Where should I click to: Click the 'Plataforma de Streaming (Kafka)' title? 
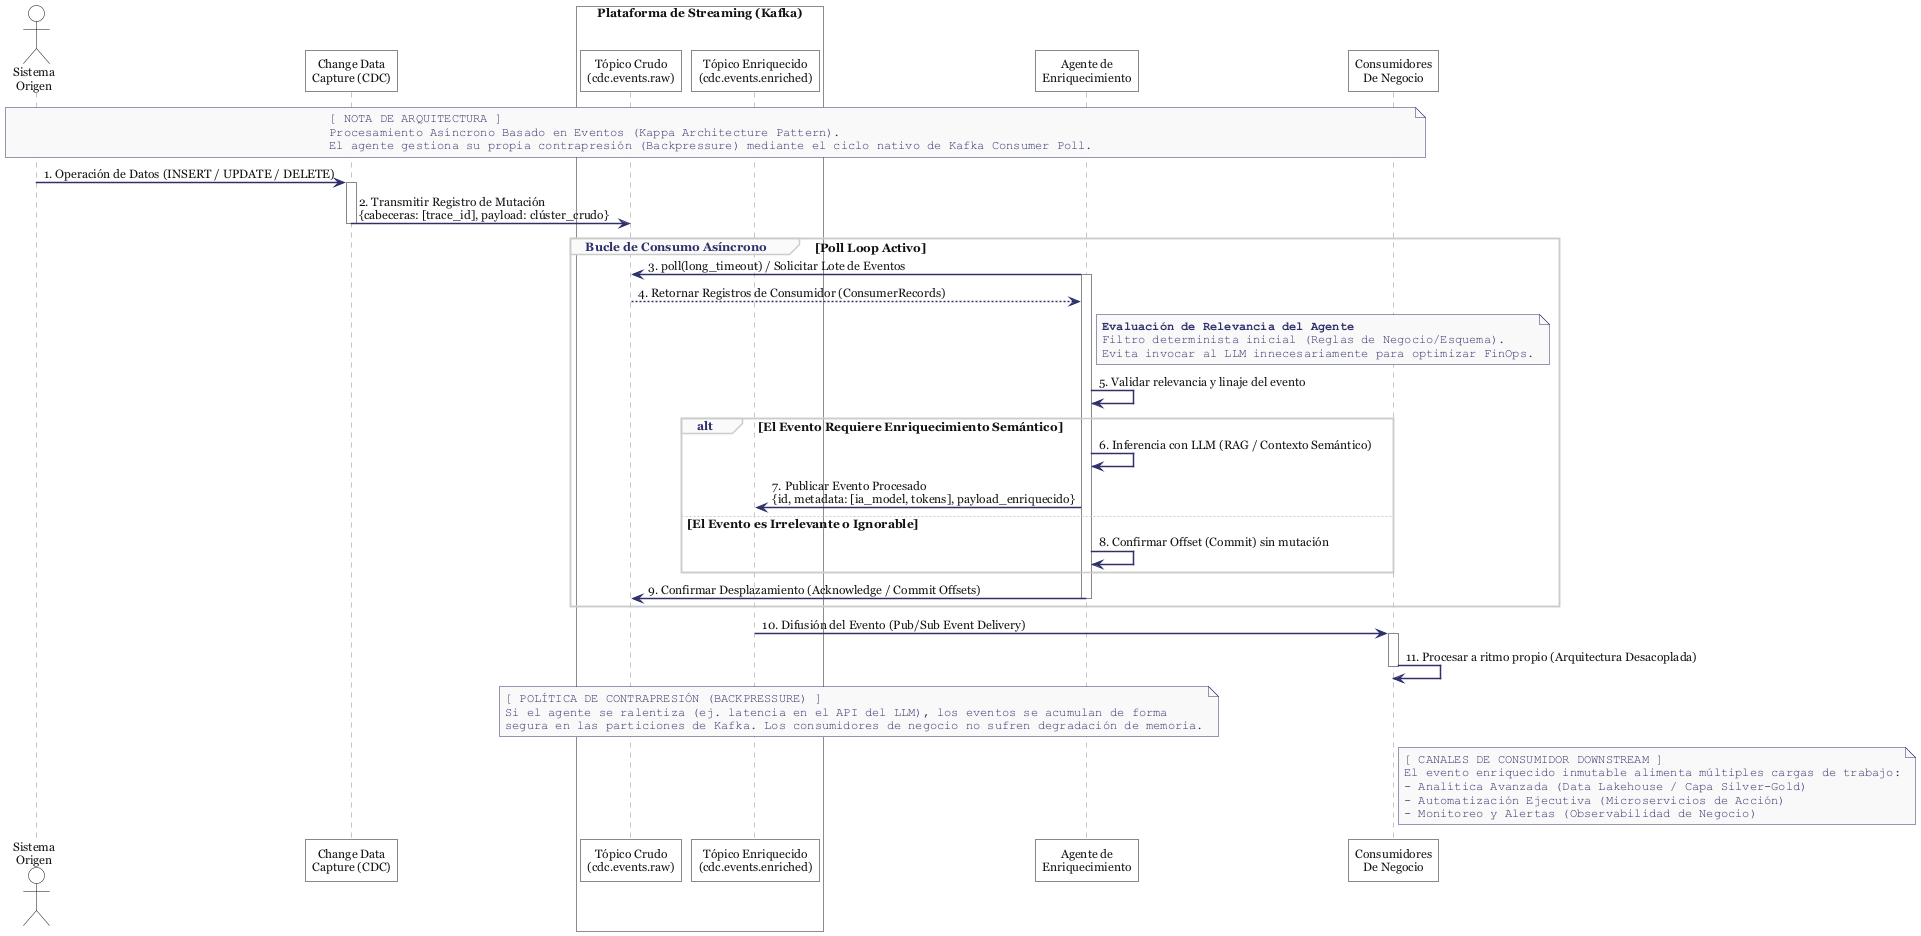pyautogui.click(x=700, y=13)
